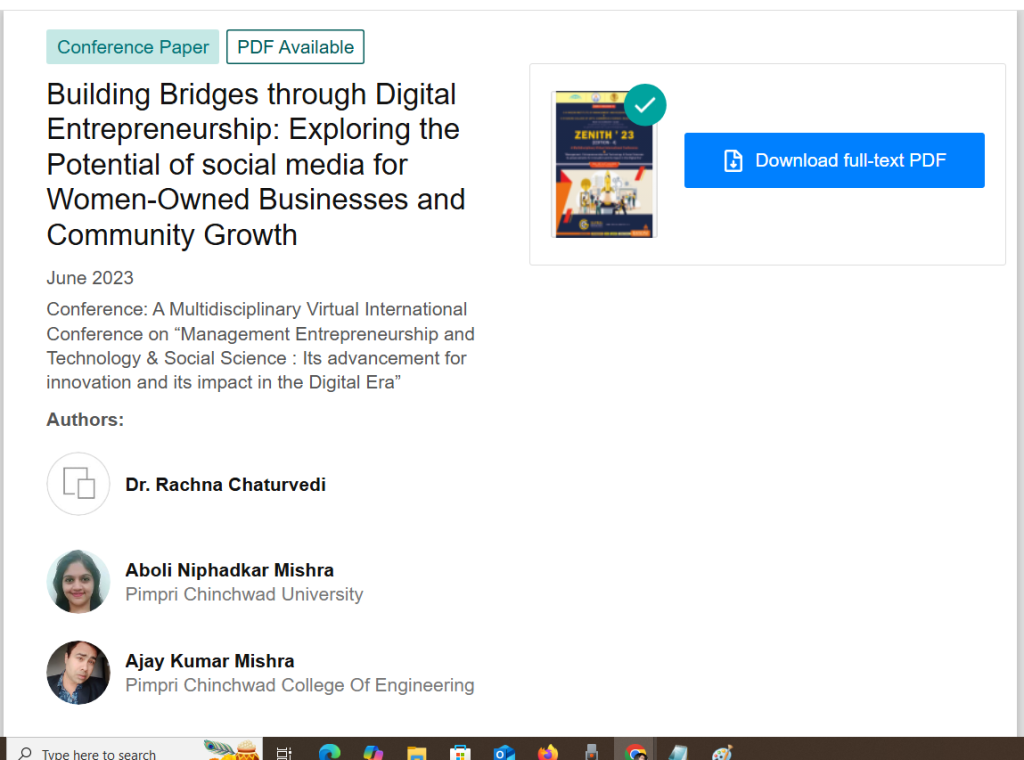Visit the Pimpri Chinchwad University link
This screenshot has height=760, width=1024.
[x=244, y=593]
